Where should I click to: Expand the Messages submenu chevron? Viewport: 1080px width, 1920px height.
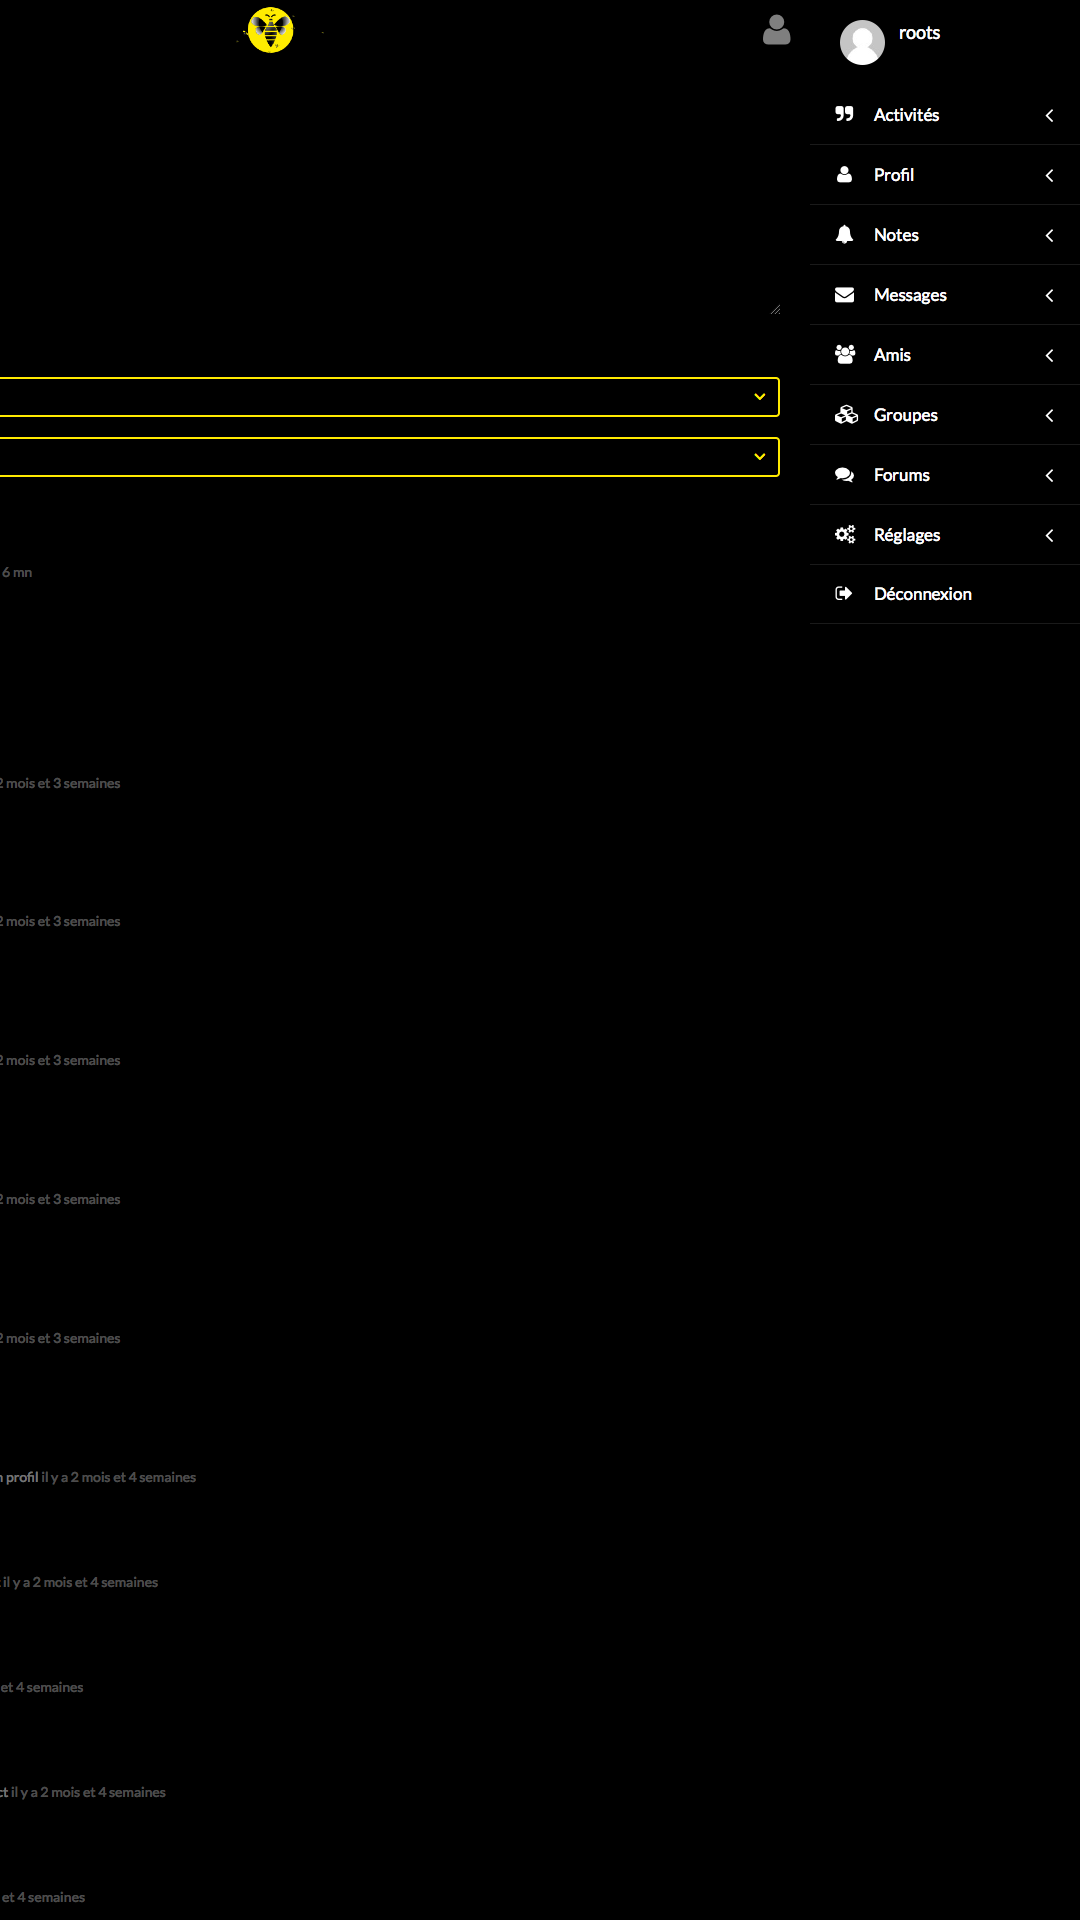click(1049, 295)
